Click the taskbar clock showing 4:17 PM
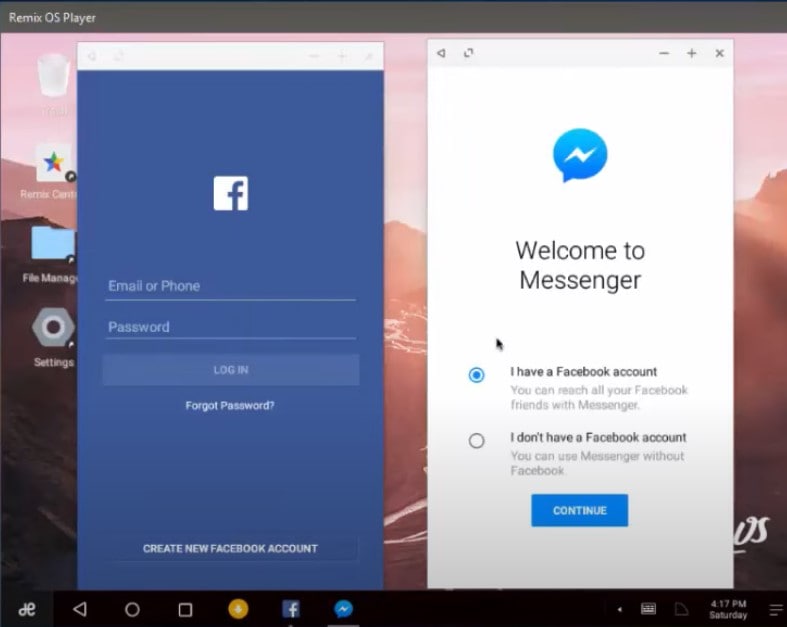 tap(728, 609)
